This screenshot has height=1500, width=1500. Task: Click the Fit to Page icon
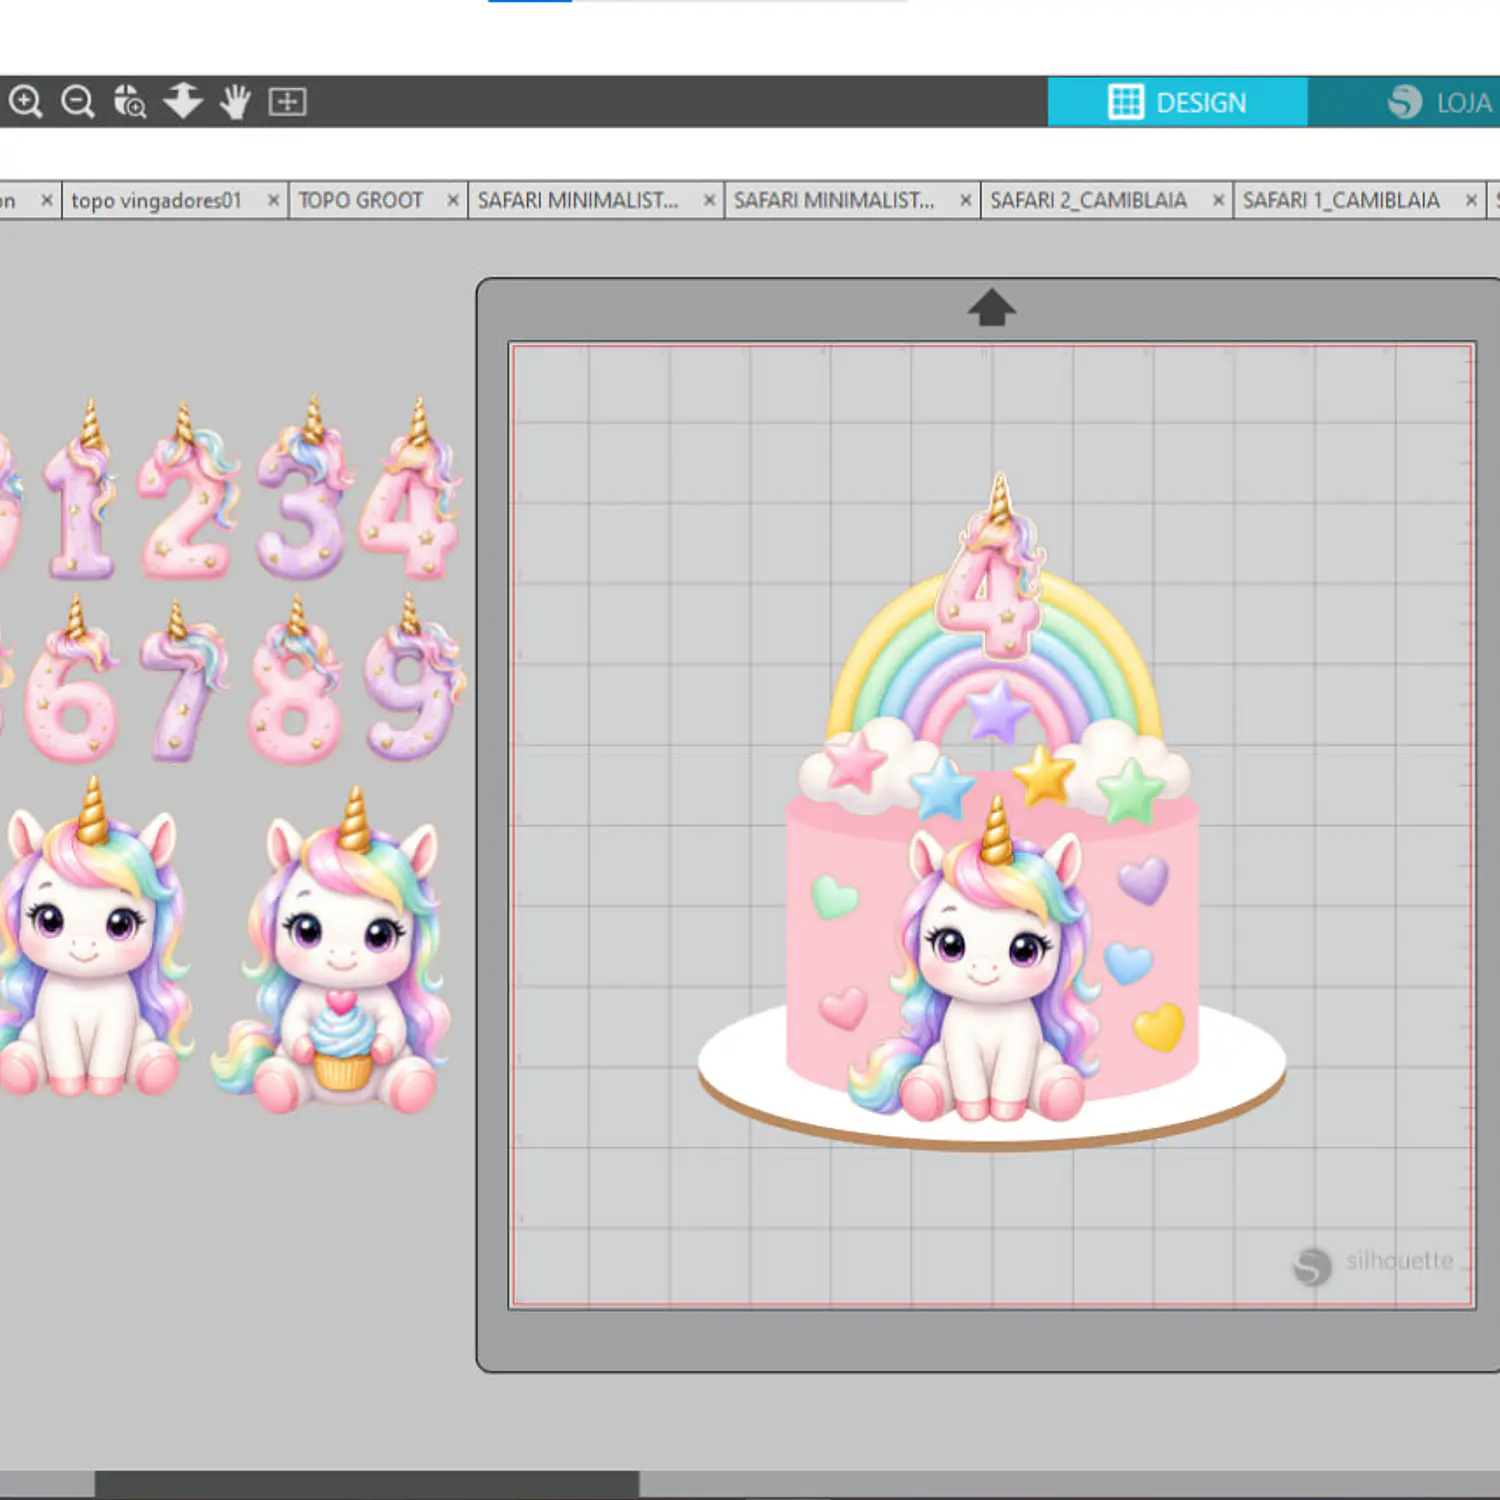(287, 102)
